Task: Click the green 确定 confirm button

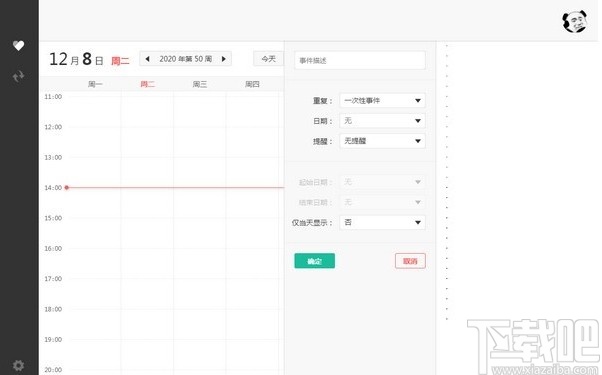Action: [314, 261]
